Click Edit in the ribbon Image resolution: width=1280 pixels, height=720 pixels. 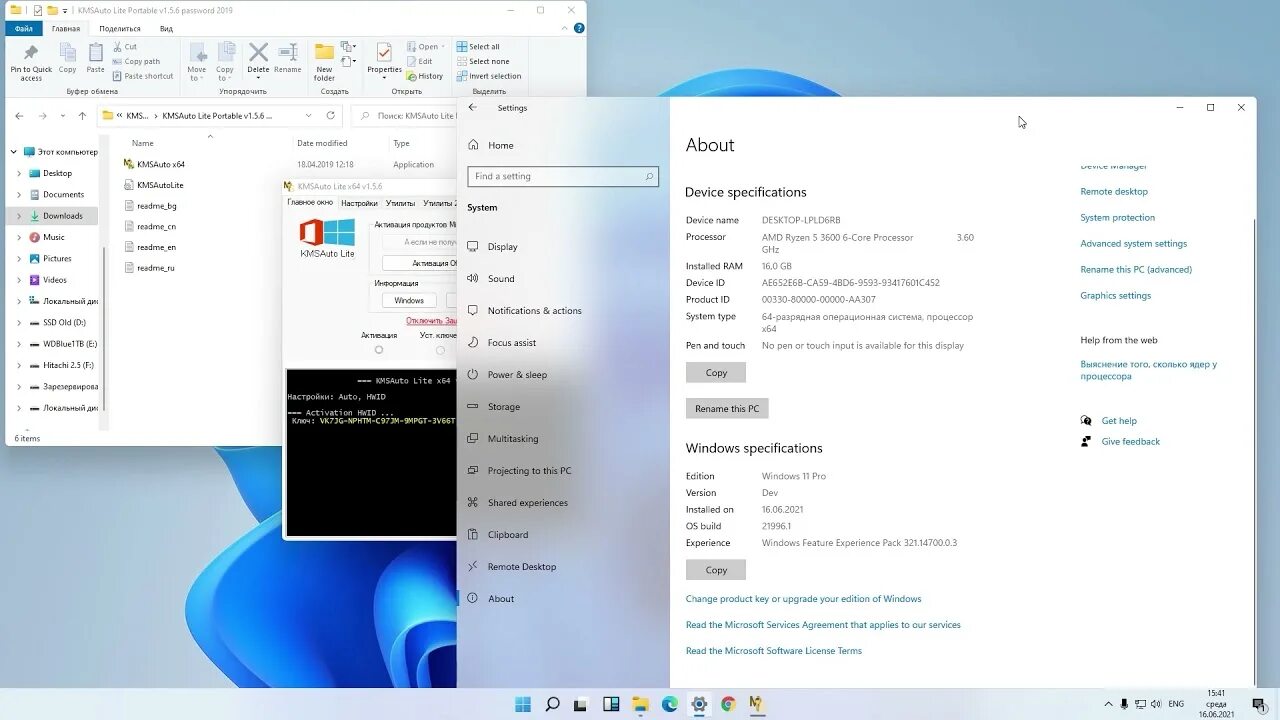[420, 61]
